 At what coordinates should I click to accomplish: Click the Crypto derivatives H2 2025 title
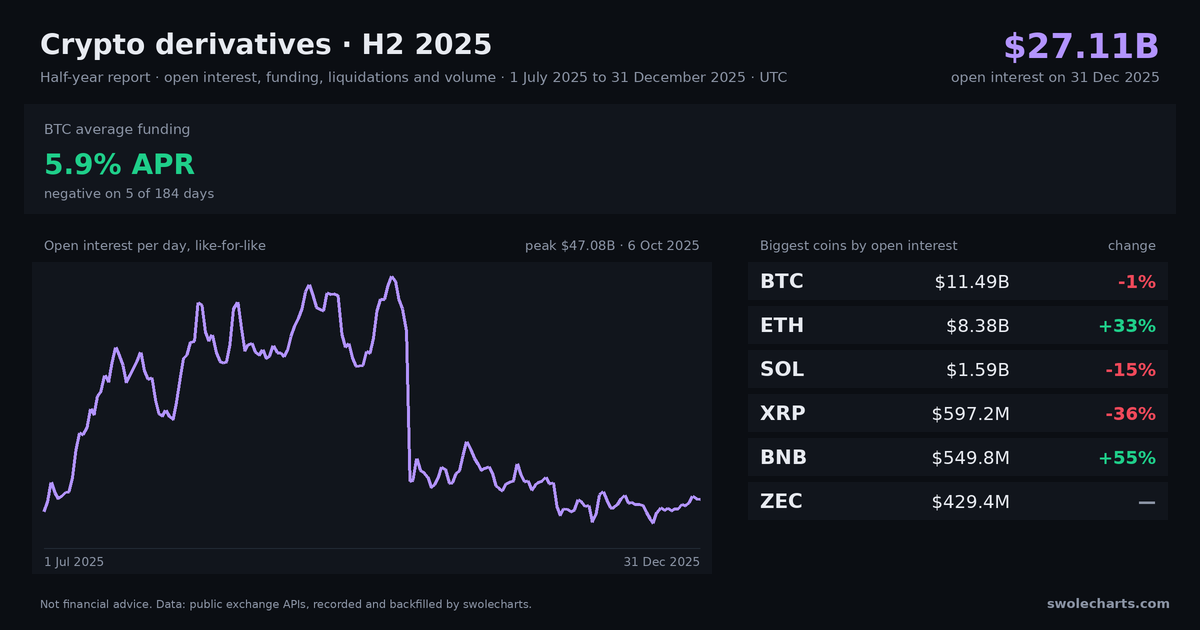click(266, 45)
